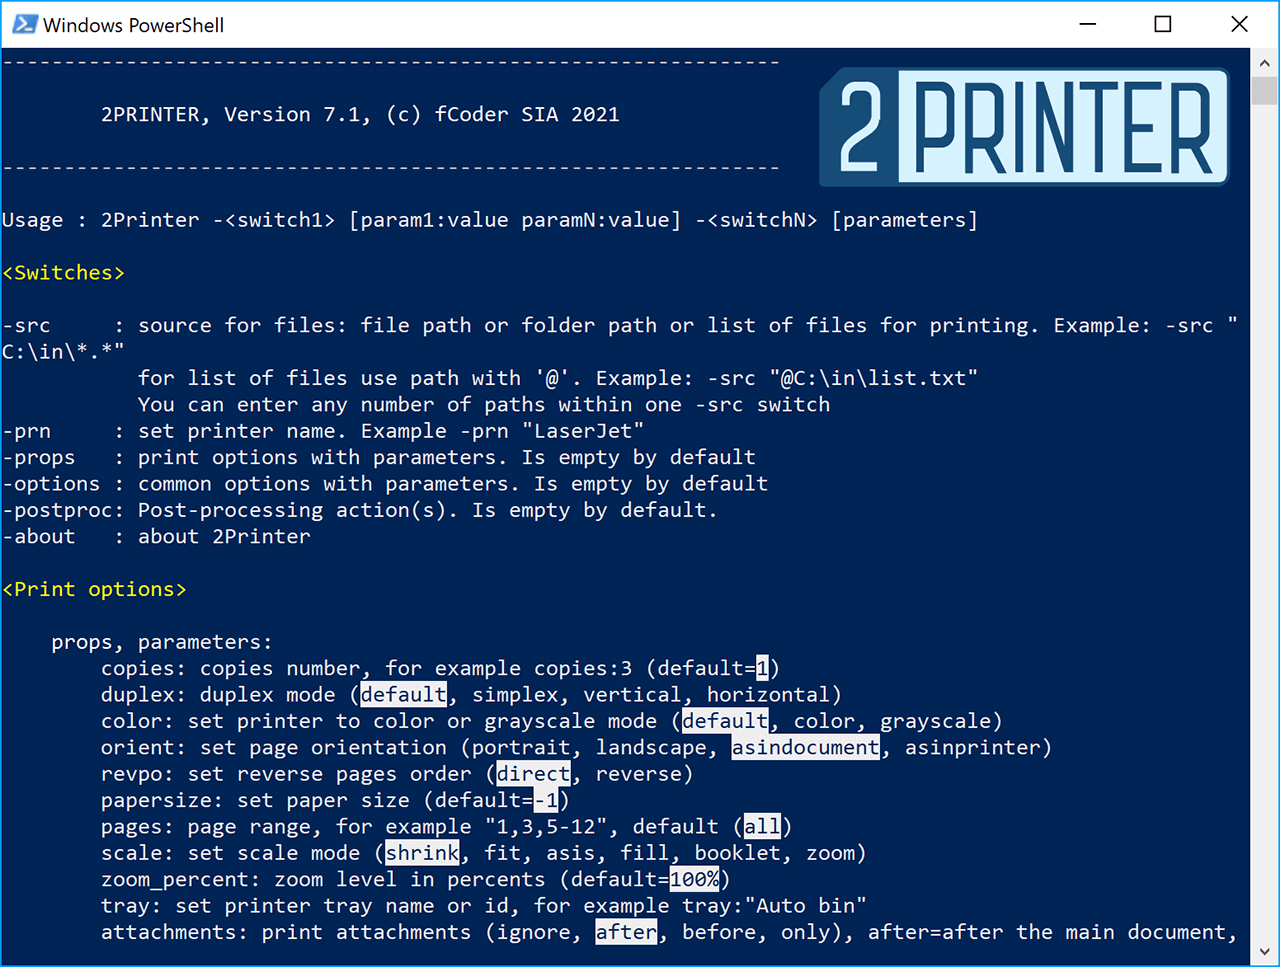
Task: Click the "landscape" orientation value
Action: click(x=651, y=747)
